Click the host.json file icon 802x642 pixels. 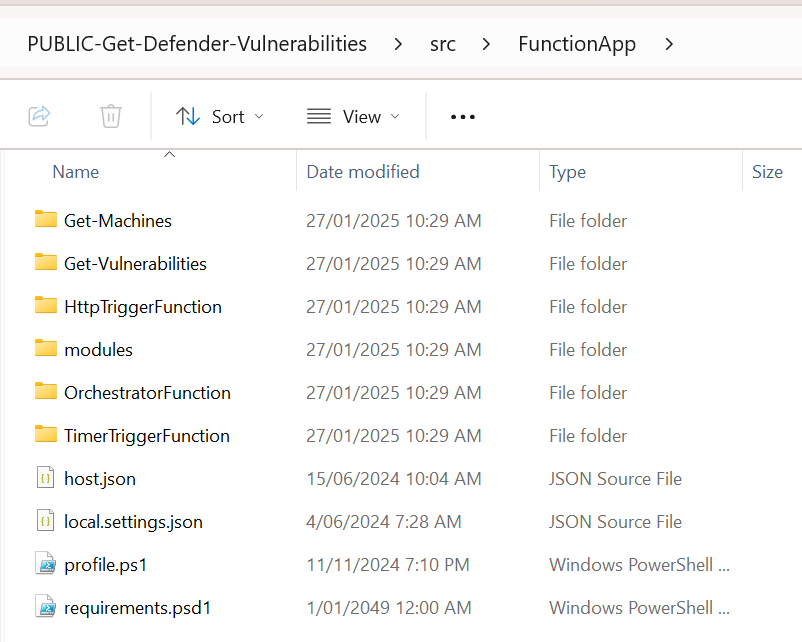pos(45,478)
